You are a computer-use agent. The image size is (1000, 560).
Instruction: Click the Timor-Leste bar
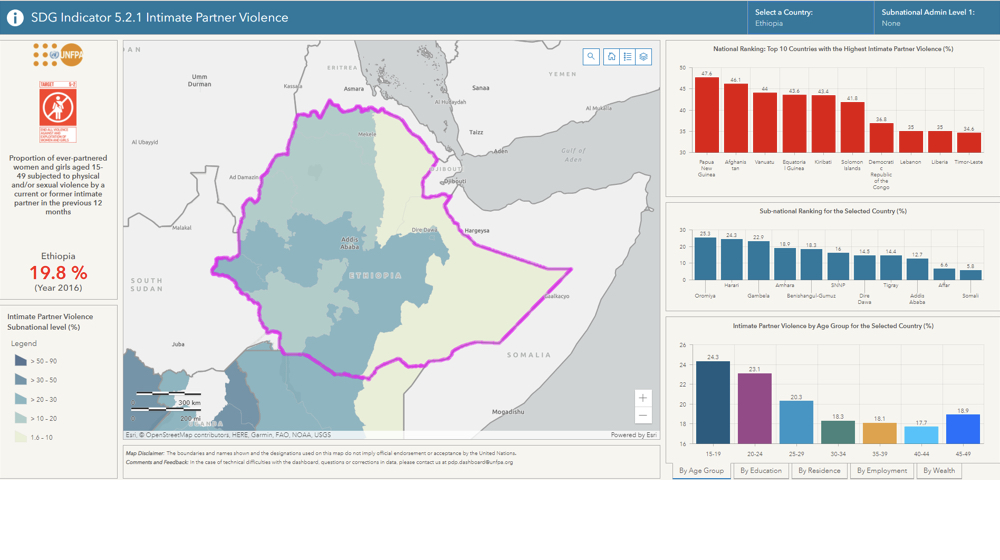(x=969, y=142)
